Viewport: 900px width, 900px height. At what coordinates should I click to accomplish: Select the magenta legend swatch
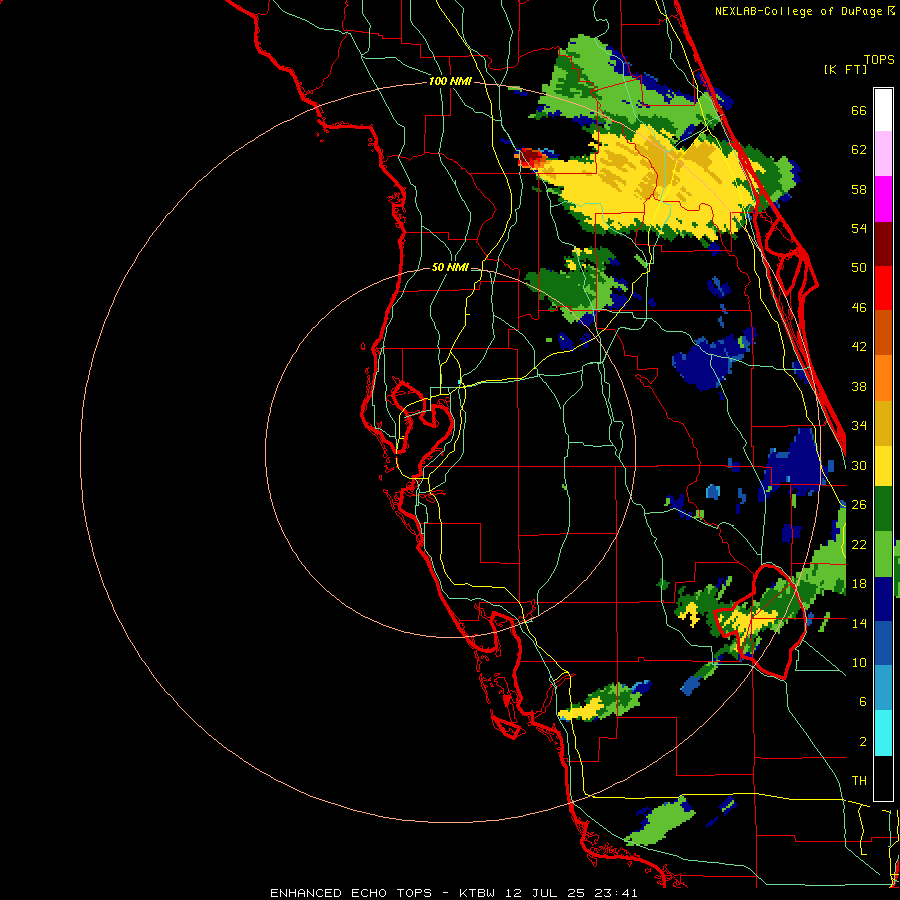(883, 199)
